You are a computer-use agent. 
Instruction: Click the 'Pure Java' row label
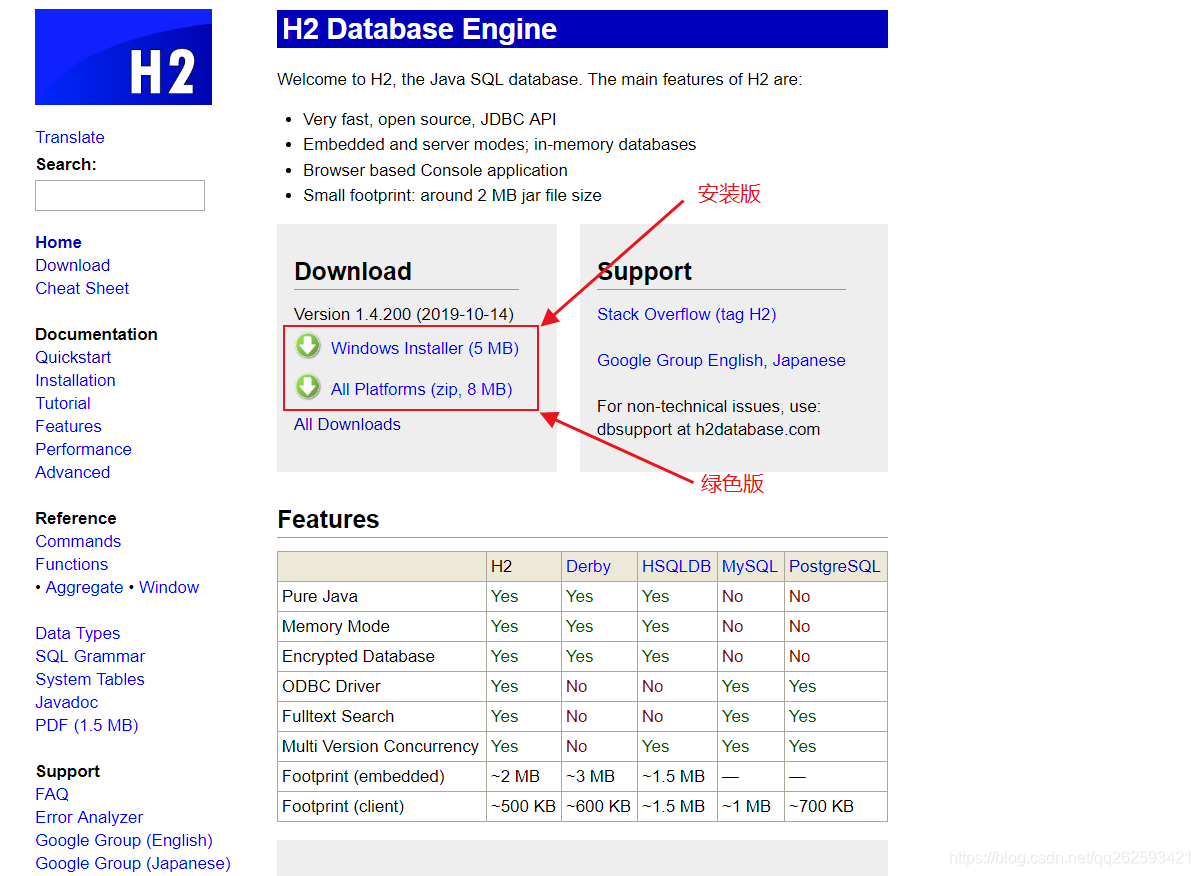click(320, 596)
